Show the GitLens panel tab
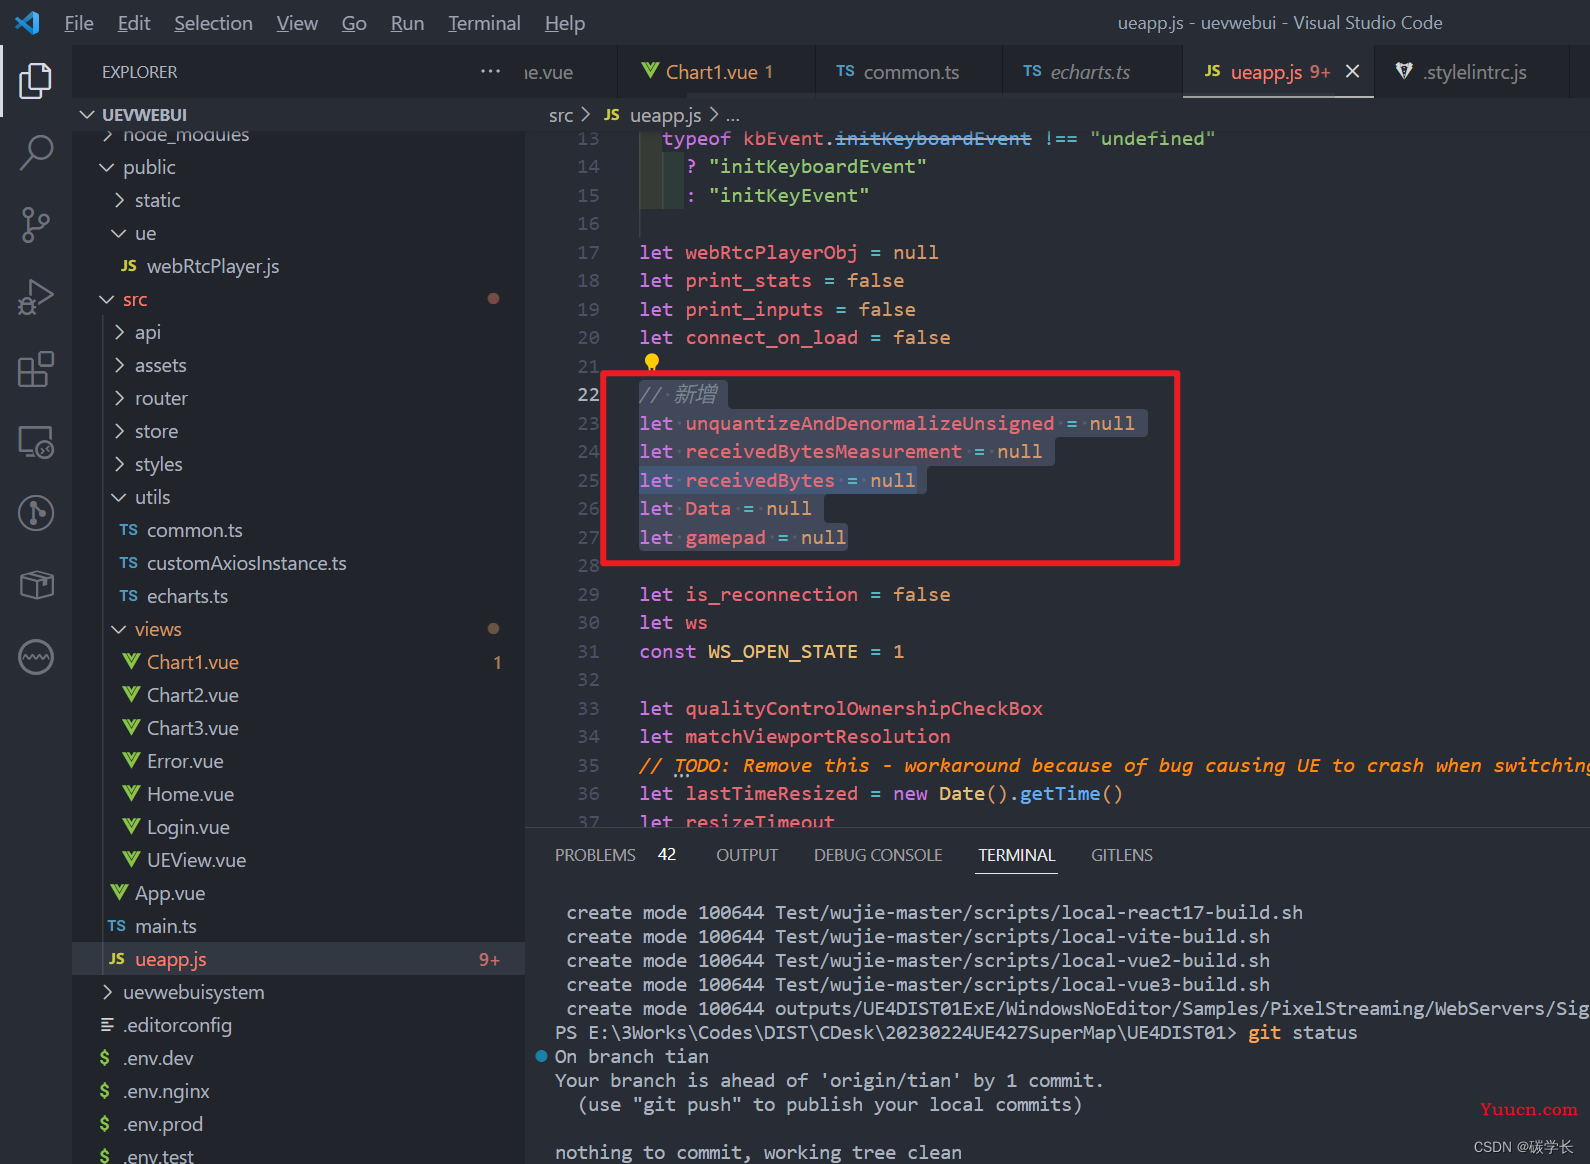The height and width of the screenshot is (1164, 1590). 1122,855
